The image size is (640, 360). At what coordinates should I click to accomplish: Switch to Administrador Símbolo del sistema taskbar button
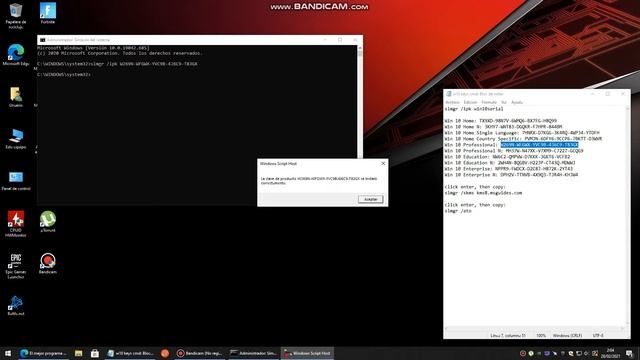(x=253, y=353)
